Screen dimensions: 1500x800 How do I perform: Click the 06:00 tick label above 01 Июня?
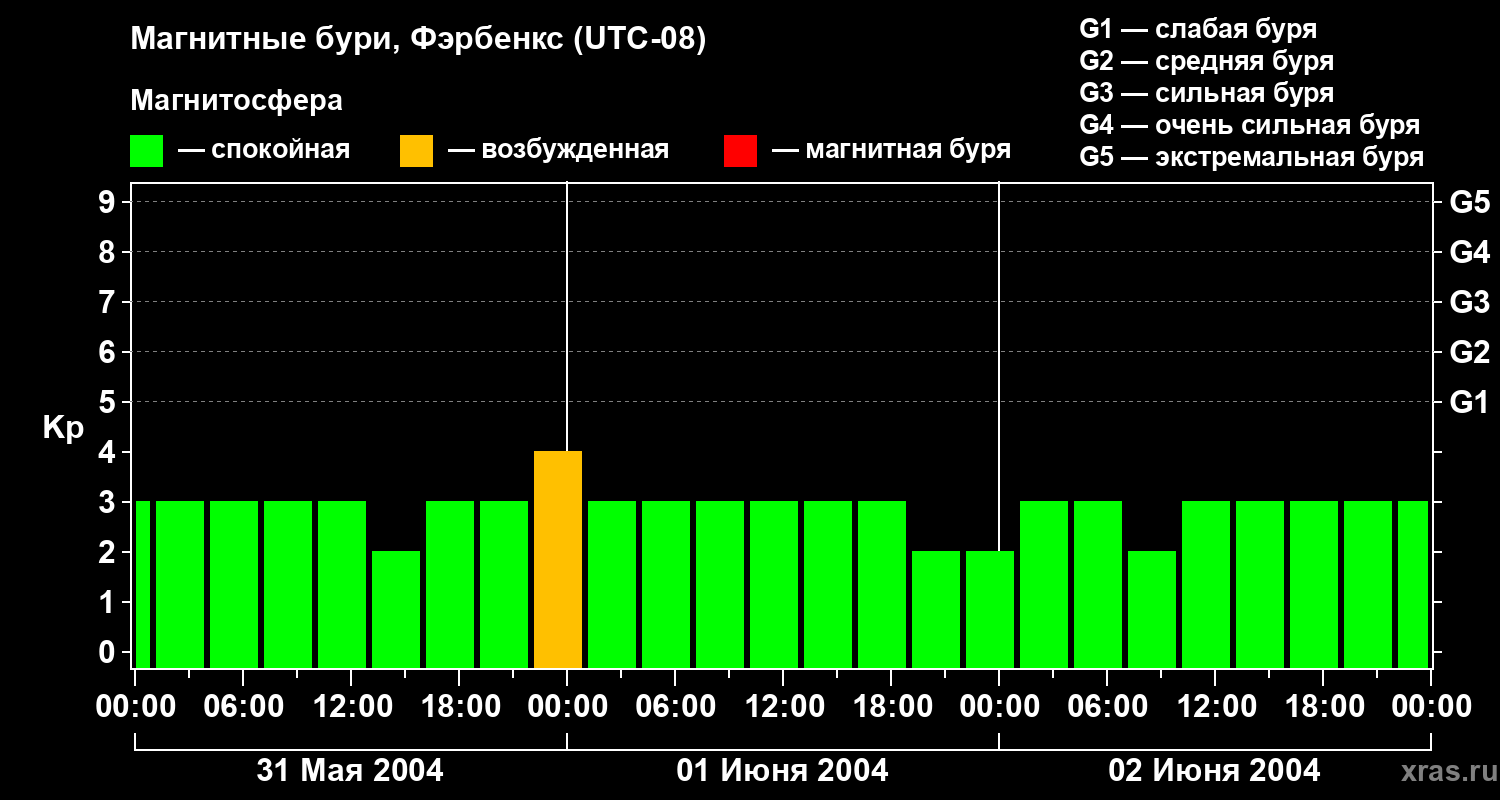(675, 707)
